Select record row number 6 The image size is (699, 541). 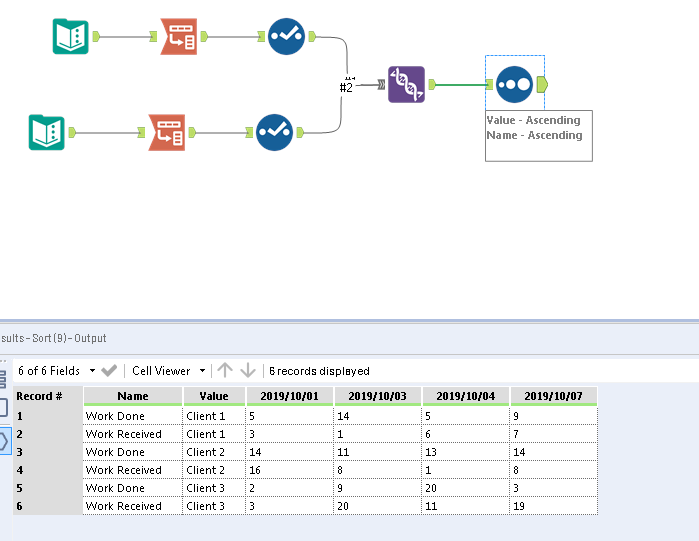[x=48, y=506]
